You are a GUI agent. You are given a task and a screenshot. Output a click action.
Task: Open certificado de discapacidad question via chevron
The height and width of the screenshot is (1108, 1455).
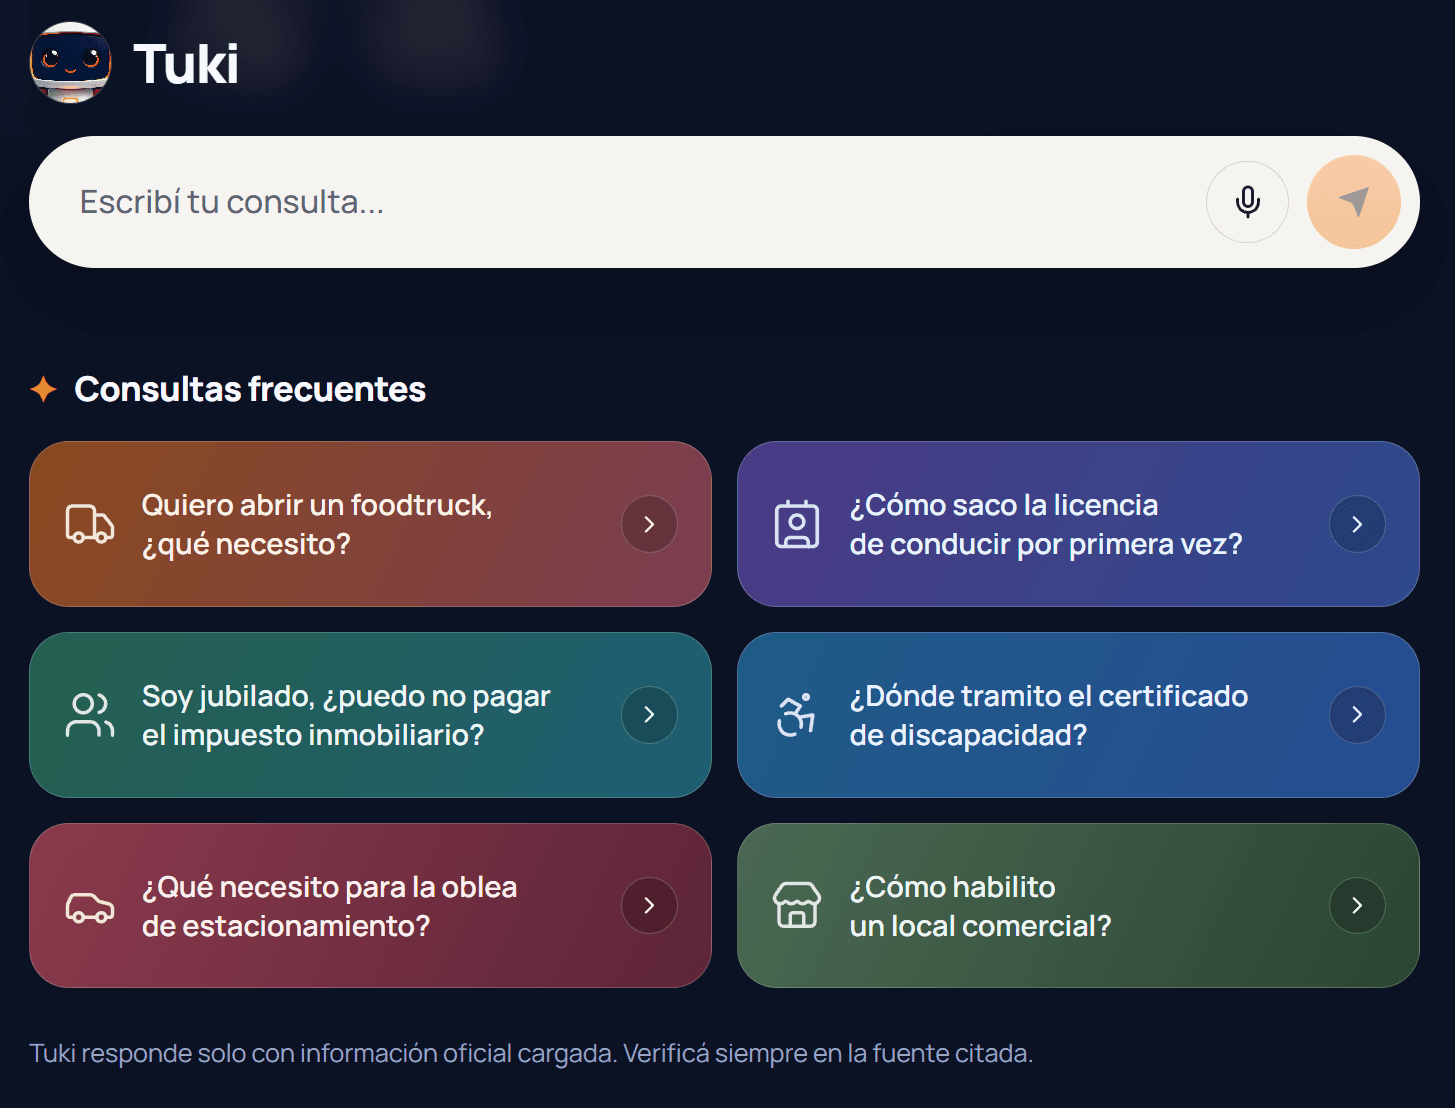[1357, 715]
